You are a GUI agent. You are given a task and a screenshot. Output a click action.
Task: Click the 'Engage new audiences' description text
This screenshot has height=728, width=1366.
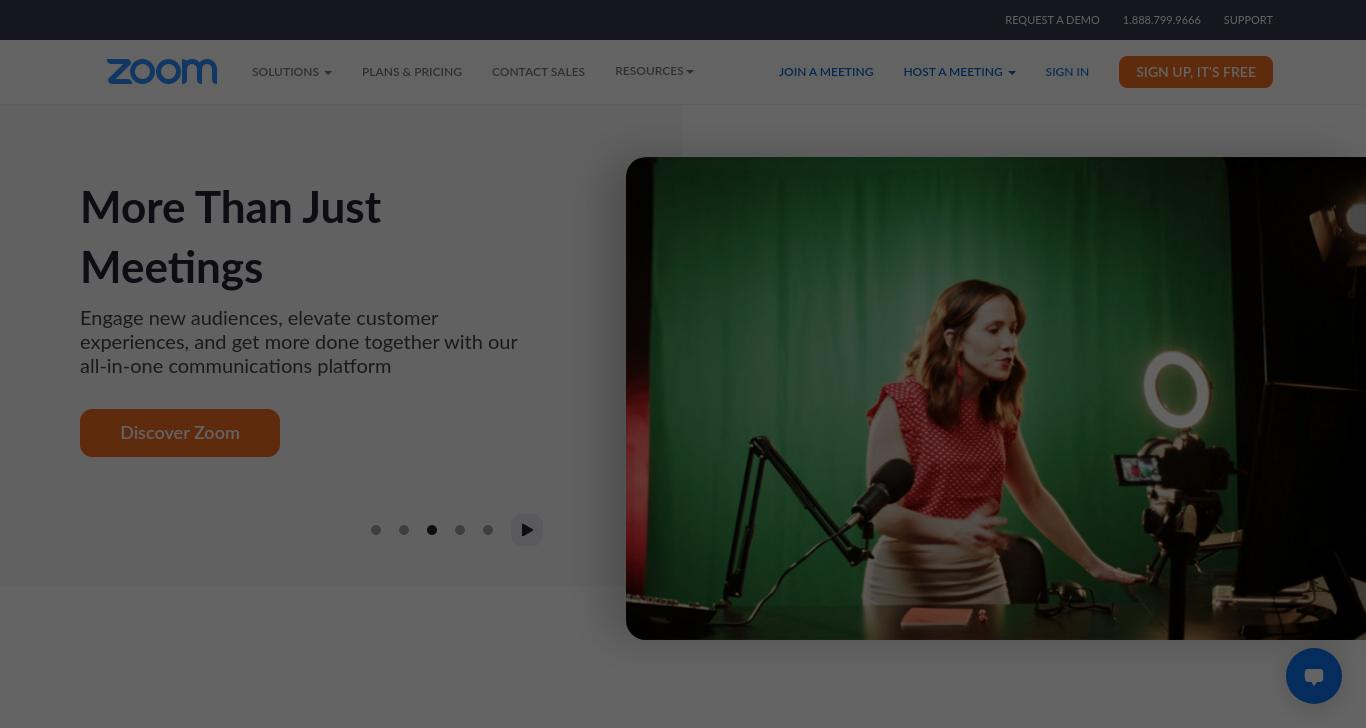(x=299, y=342)
